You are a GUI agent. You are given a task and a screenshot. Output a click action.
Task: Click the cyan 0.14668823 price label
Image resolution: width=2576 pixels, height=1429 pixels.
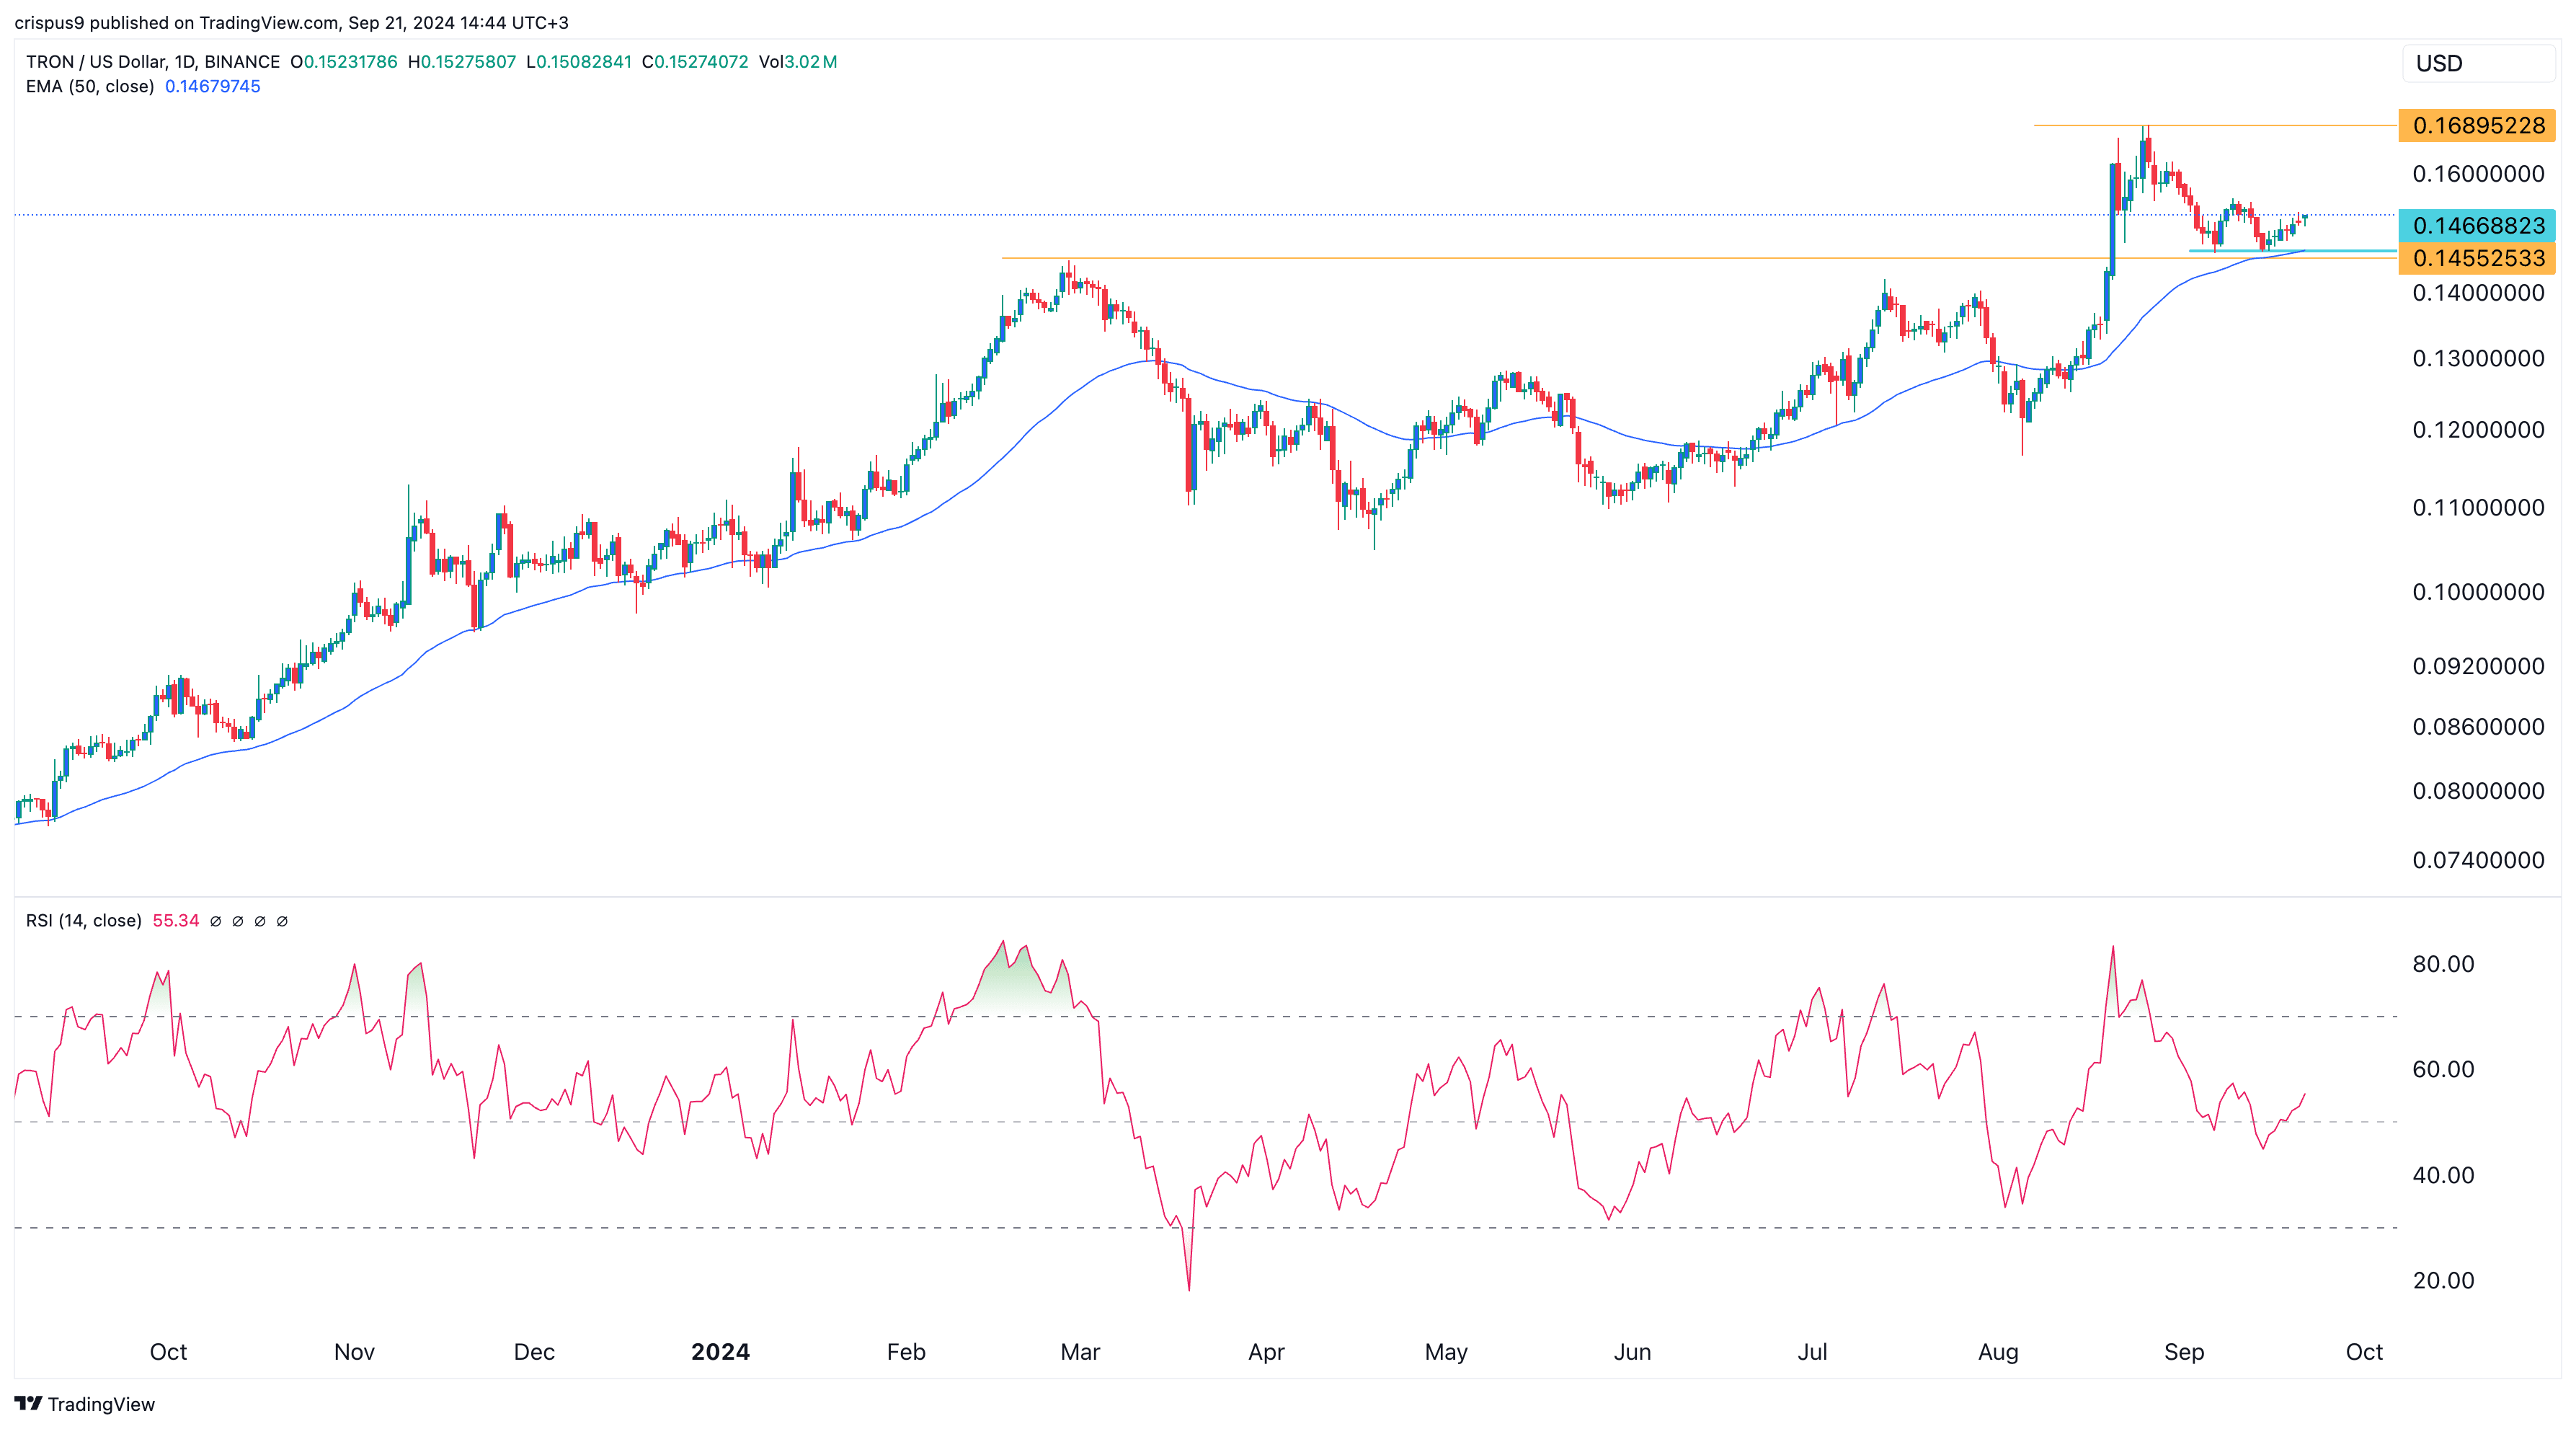coord(2477,225)
